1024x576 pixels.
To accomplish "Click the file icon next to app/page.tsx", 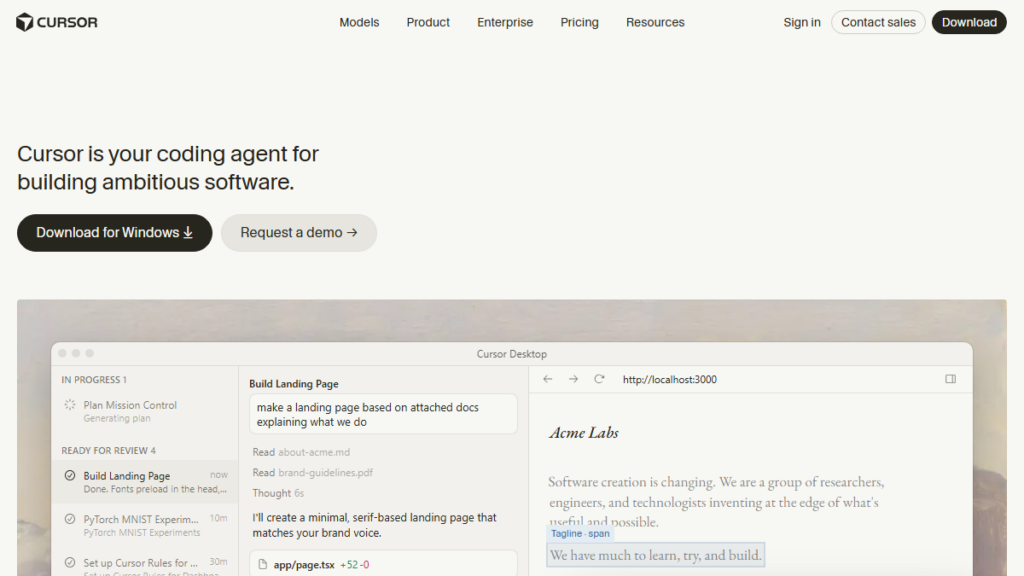I will coord(263,565).
